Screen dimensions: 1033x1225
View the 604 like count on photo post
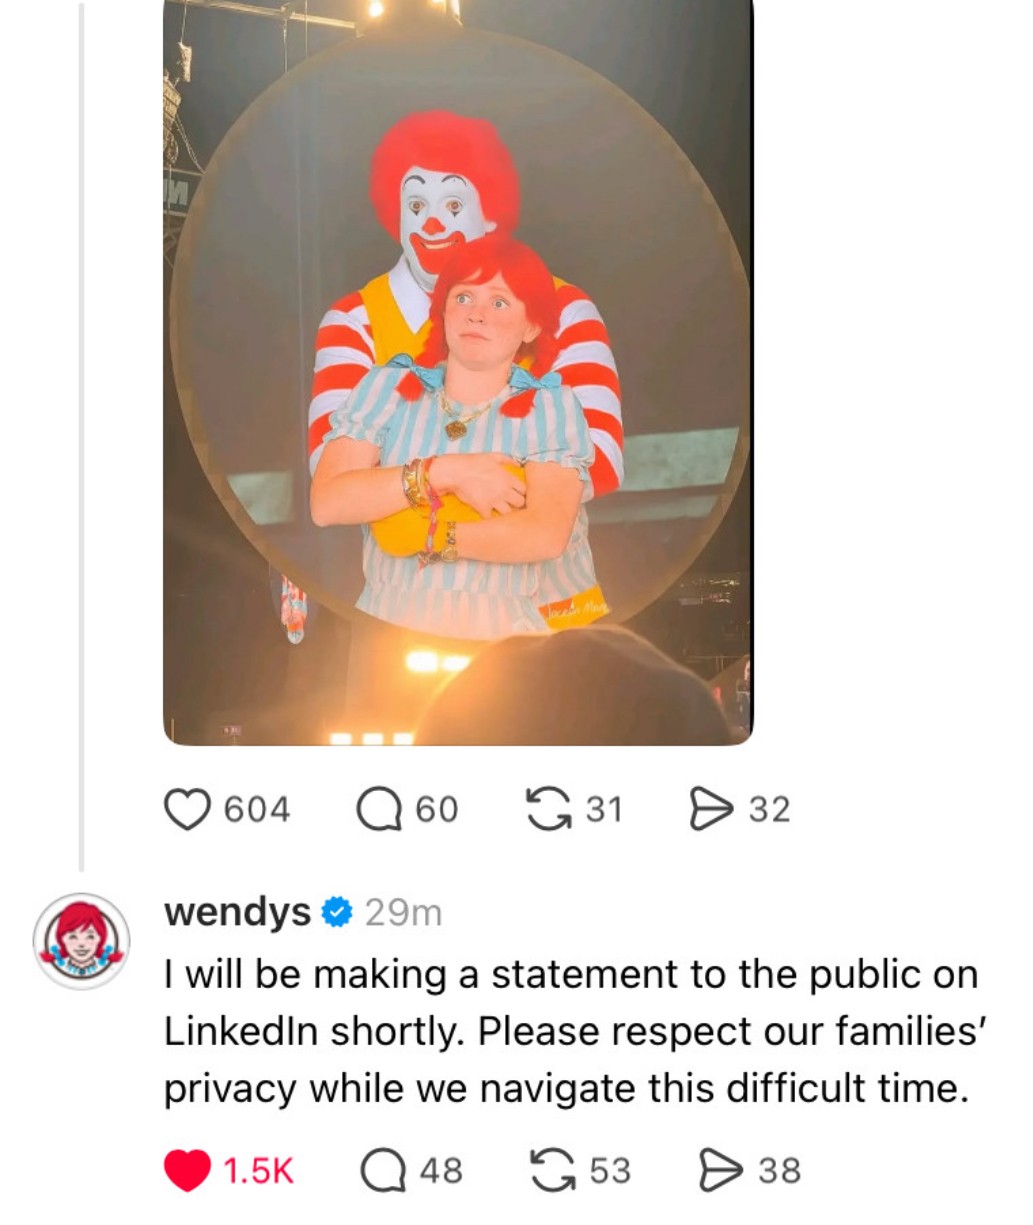point(257,809)
